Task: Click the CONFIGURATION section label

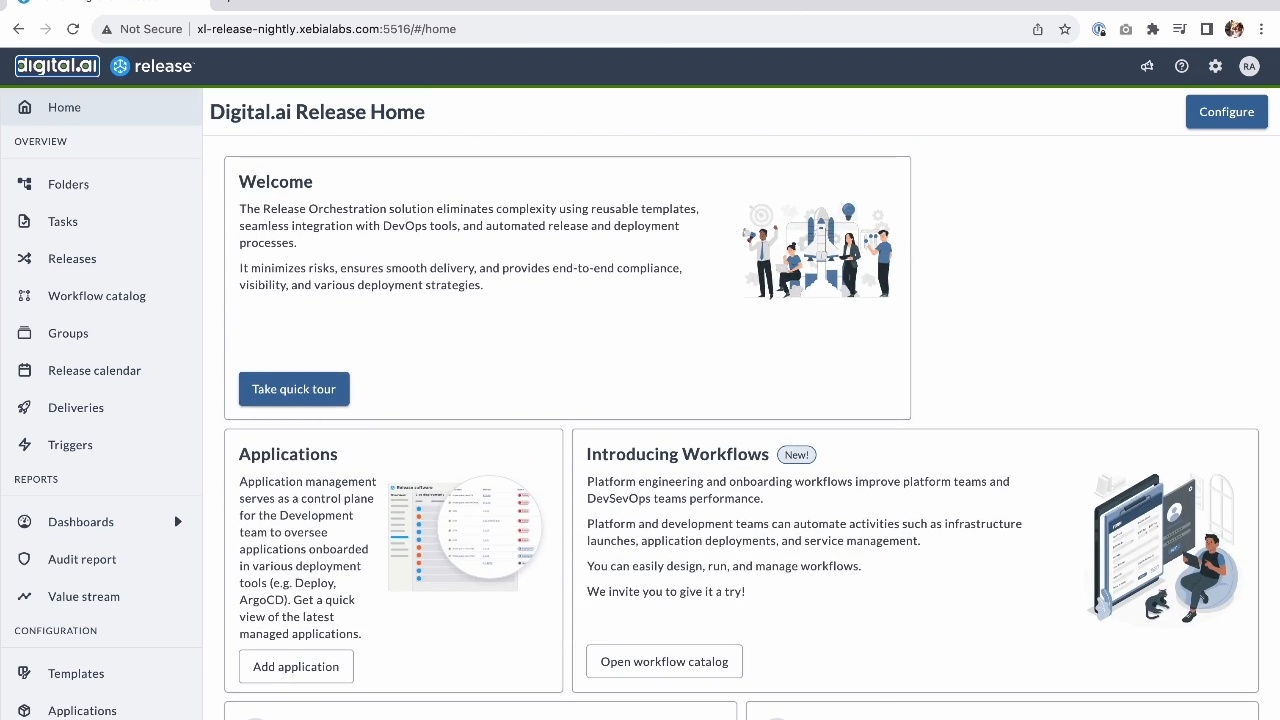Action: click(55, 630)
